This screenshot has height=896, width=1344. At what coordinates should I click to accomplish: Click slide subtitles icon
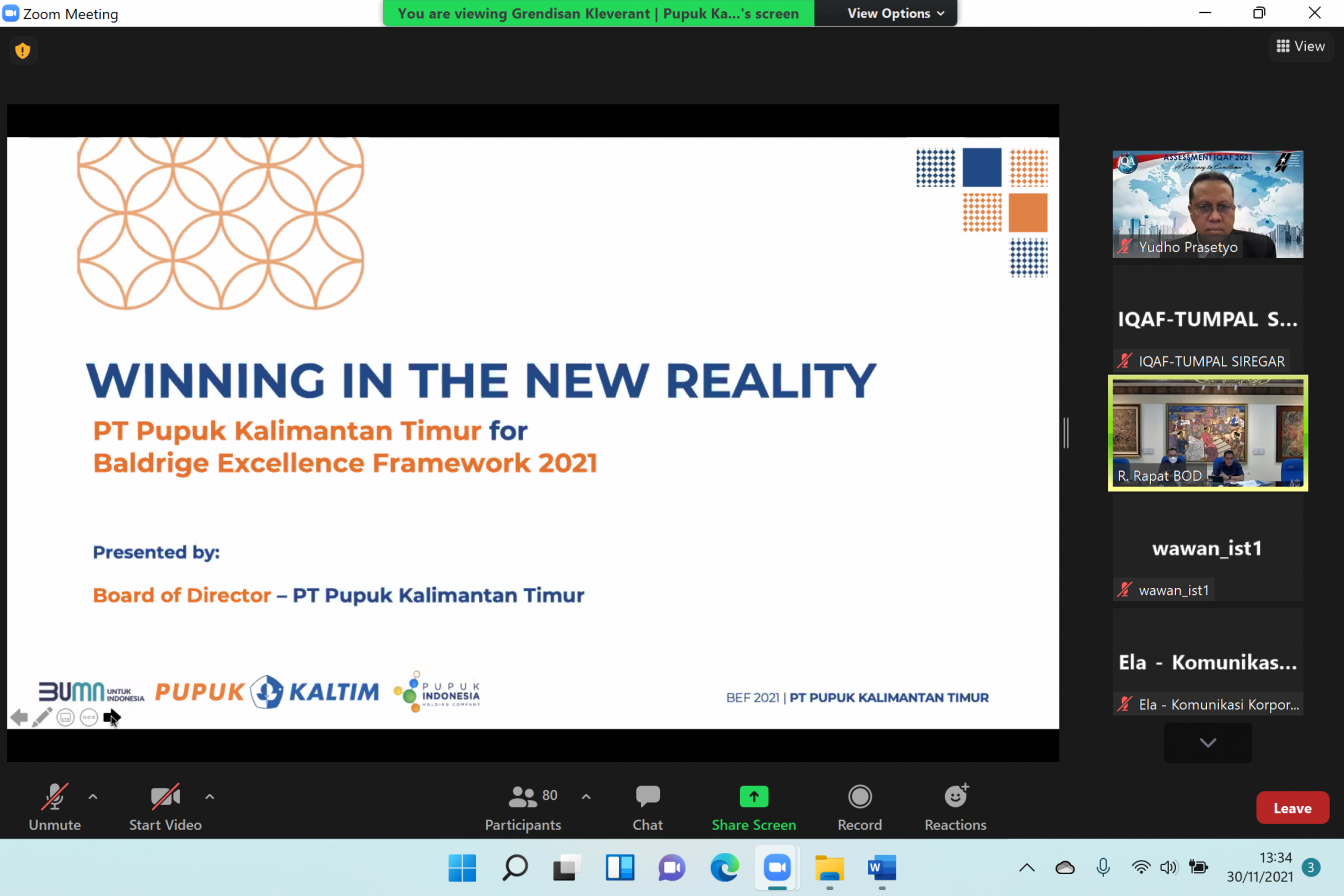pos(66,717)
